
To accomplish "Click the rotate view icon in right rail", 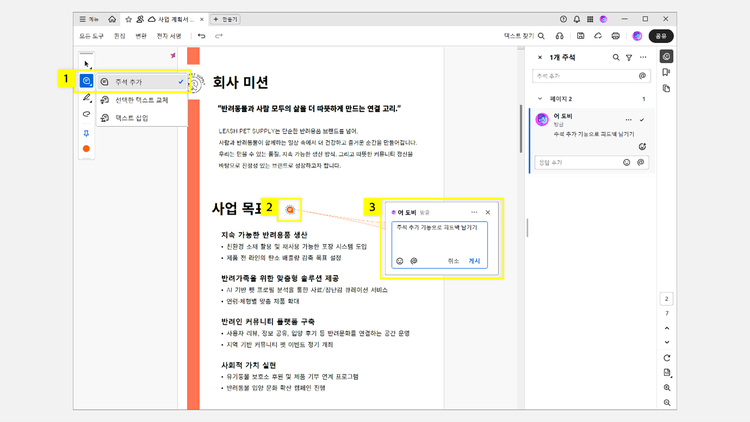I will point(667,358).
